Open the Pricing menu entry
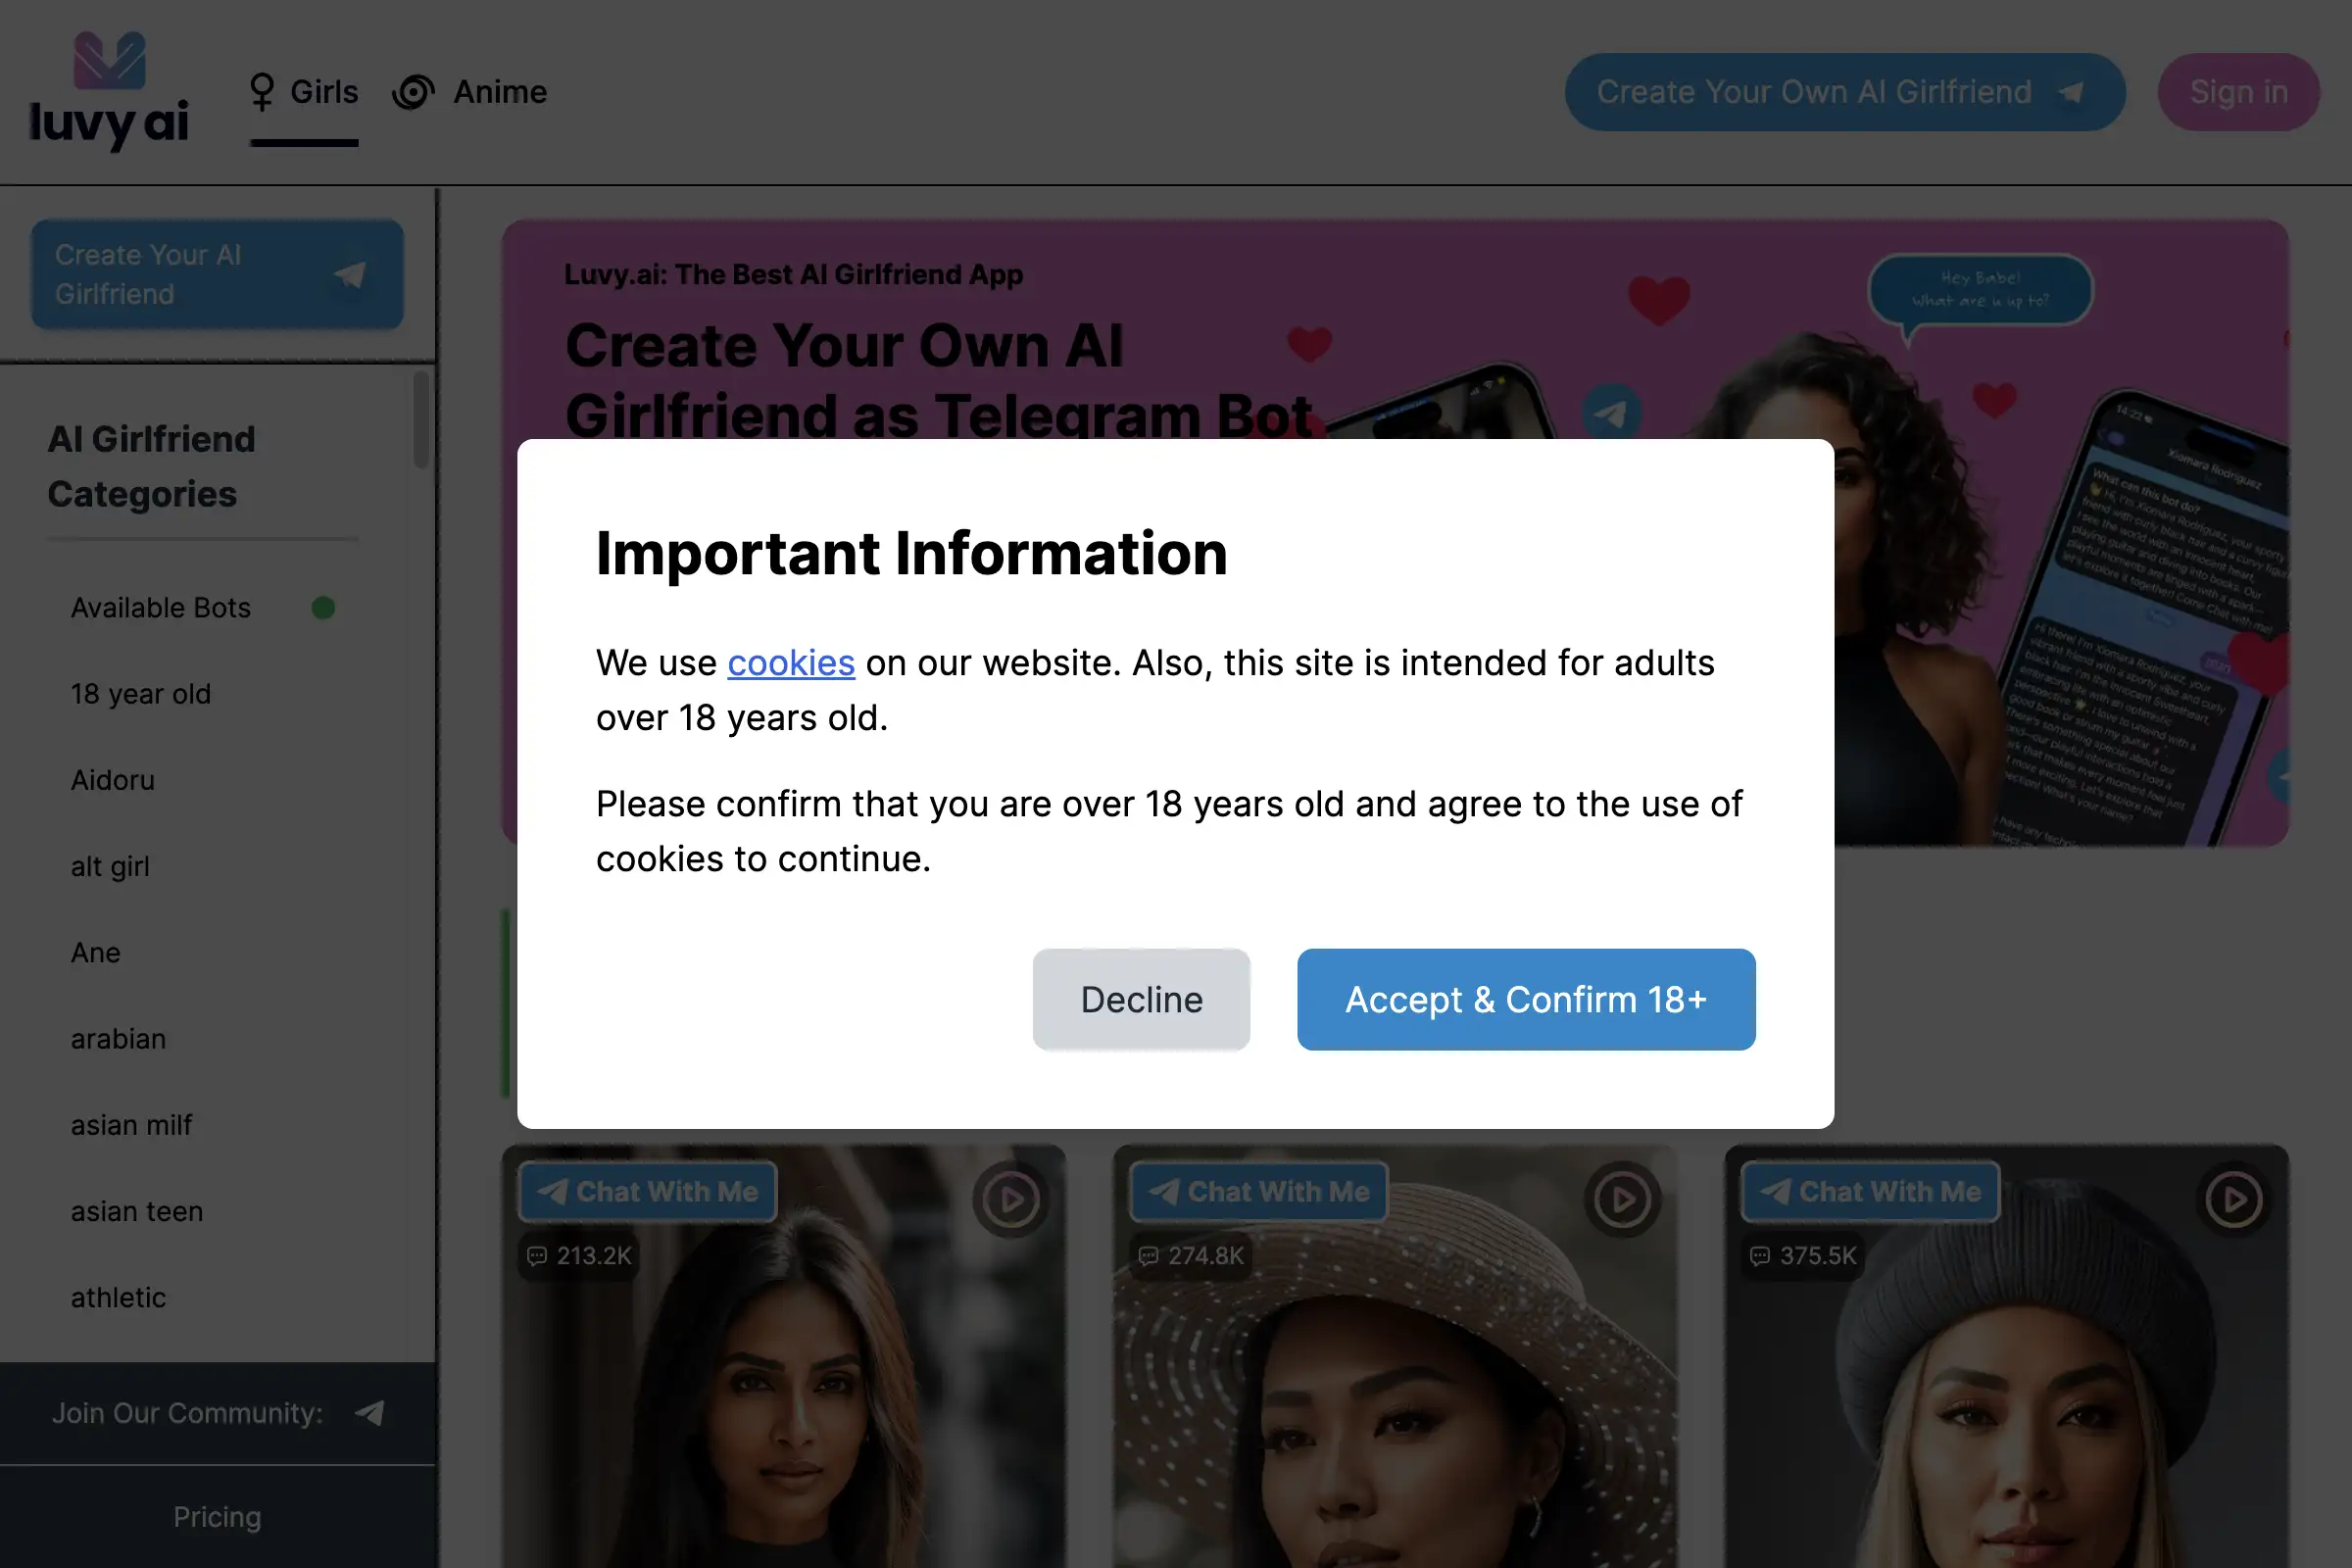The image size is (2352, 1568). (x=217, y=1516)
